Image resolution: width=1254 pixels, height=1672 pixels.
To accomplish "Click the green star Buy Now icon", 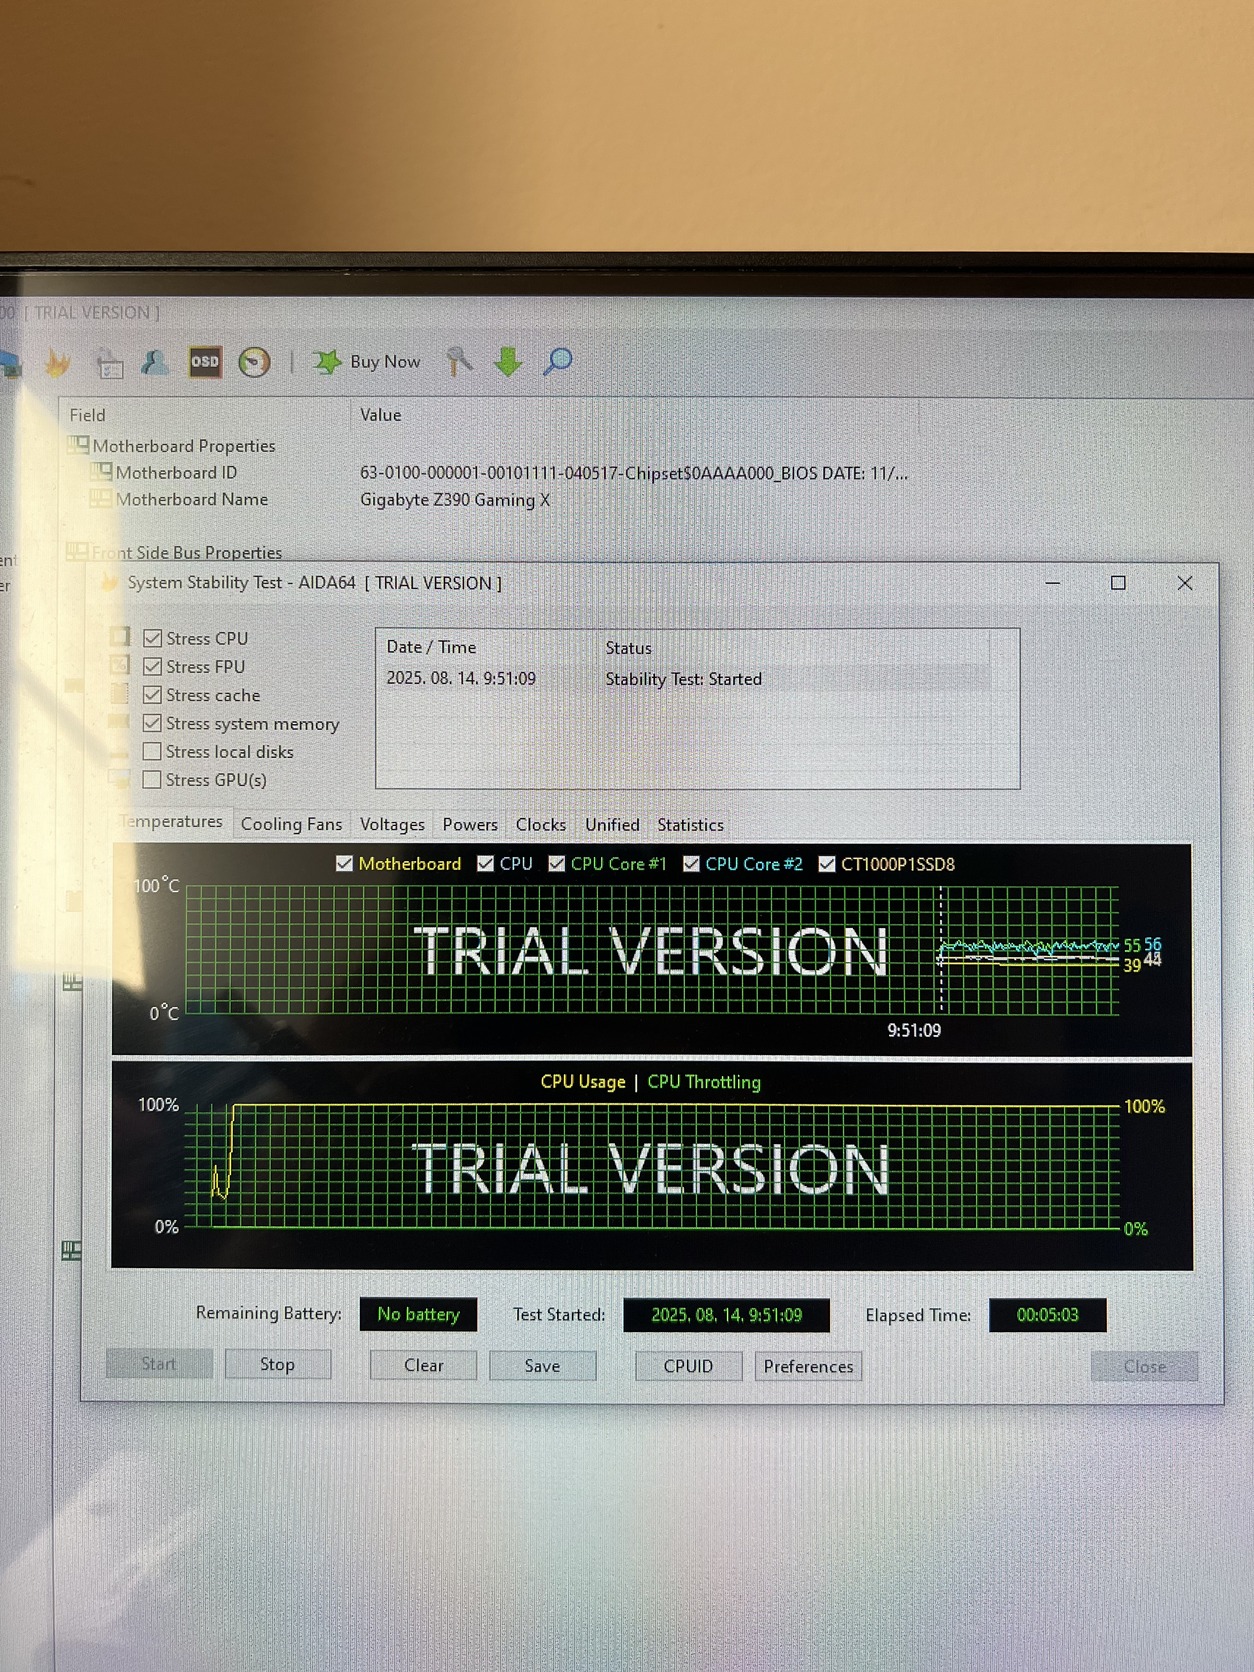I will 327,361.
